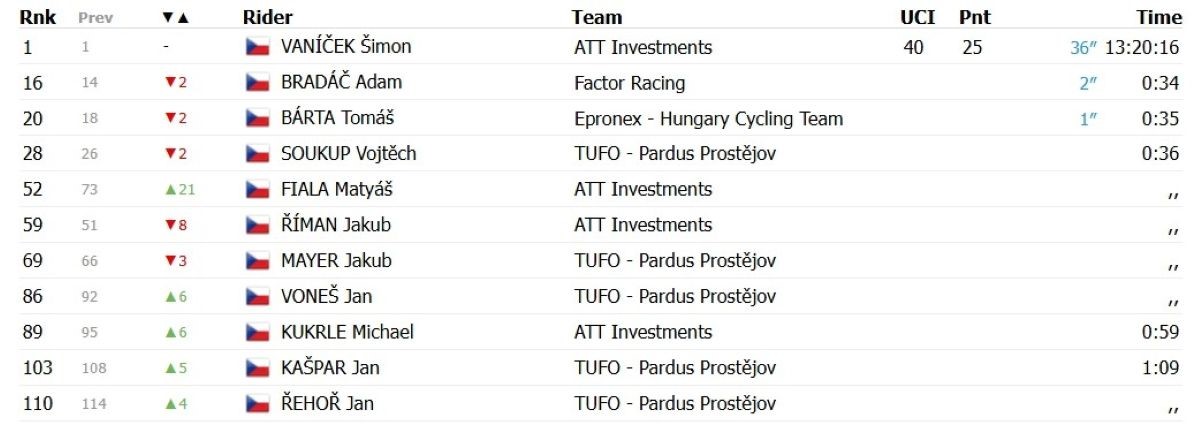Click the flag icon next to ŘEHOŘ Jan

257,404
